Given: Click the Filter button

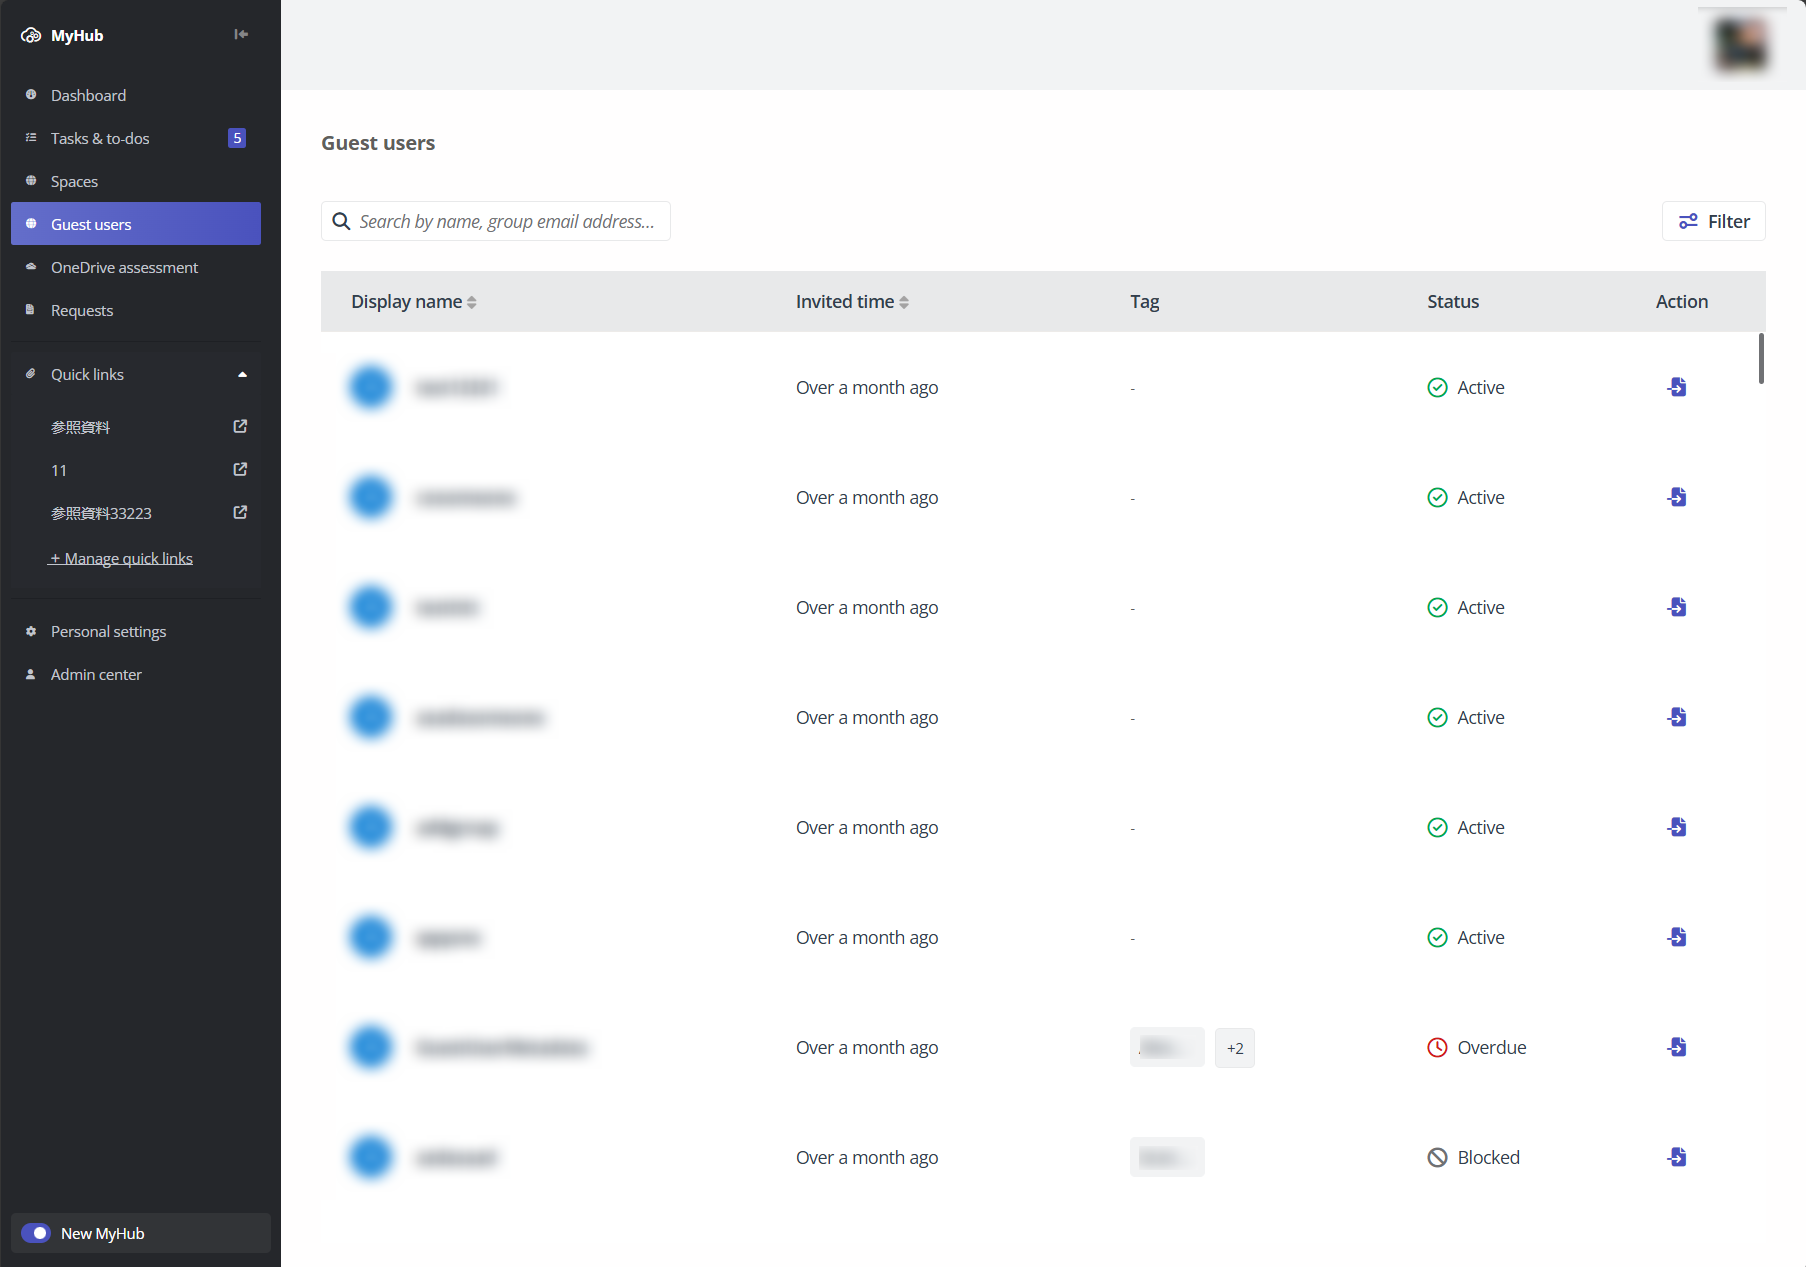Looking at the screenshot, I should click(x=1713, y=221).
